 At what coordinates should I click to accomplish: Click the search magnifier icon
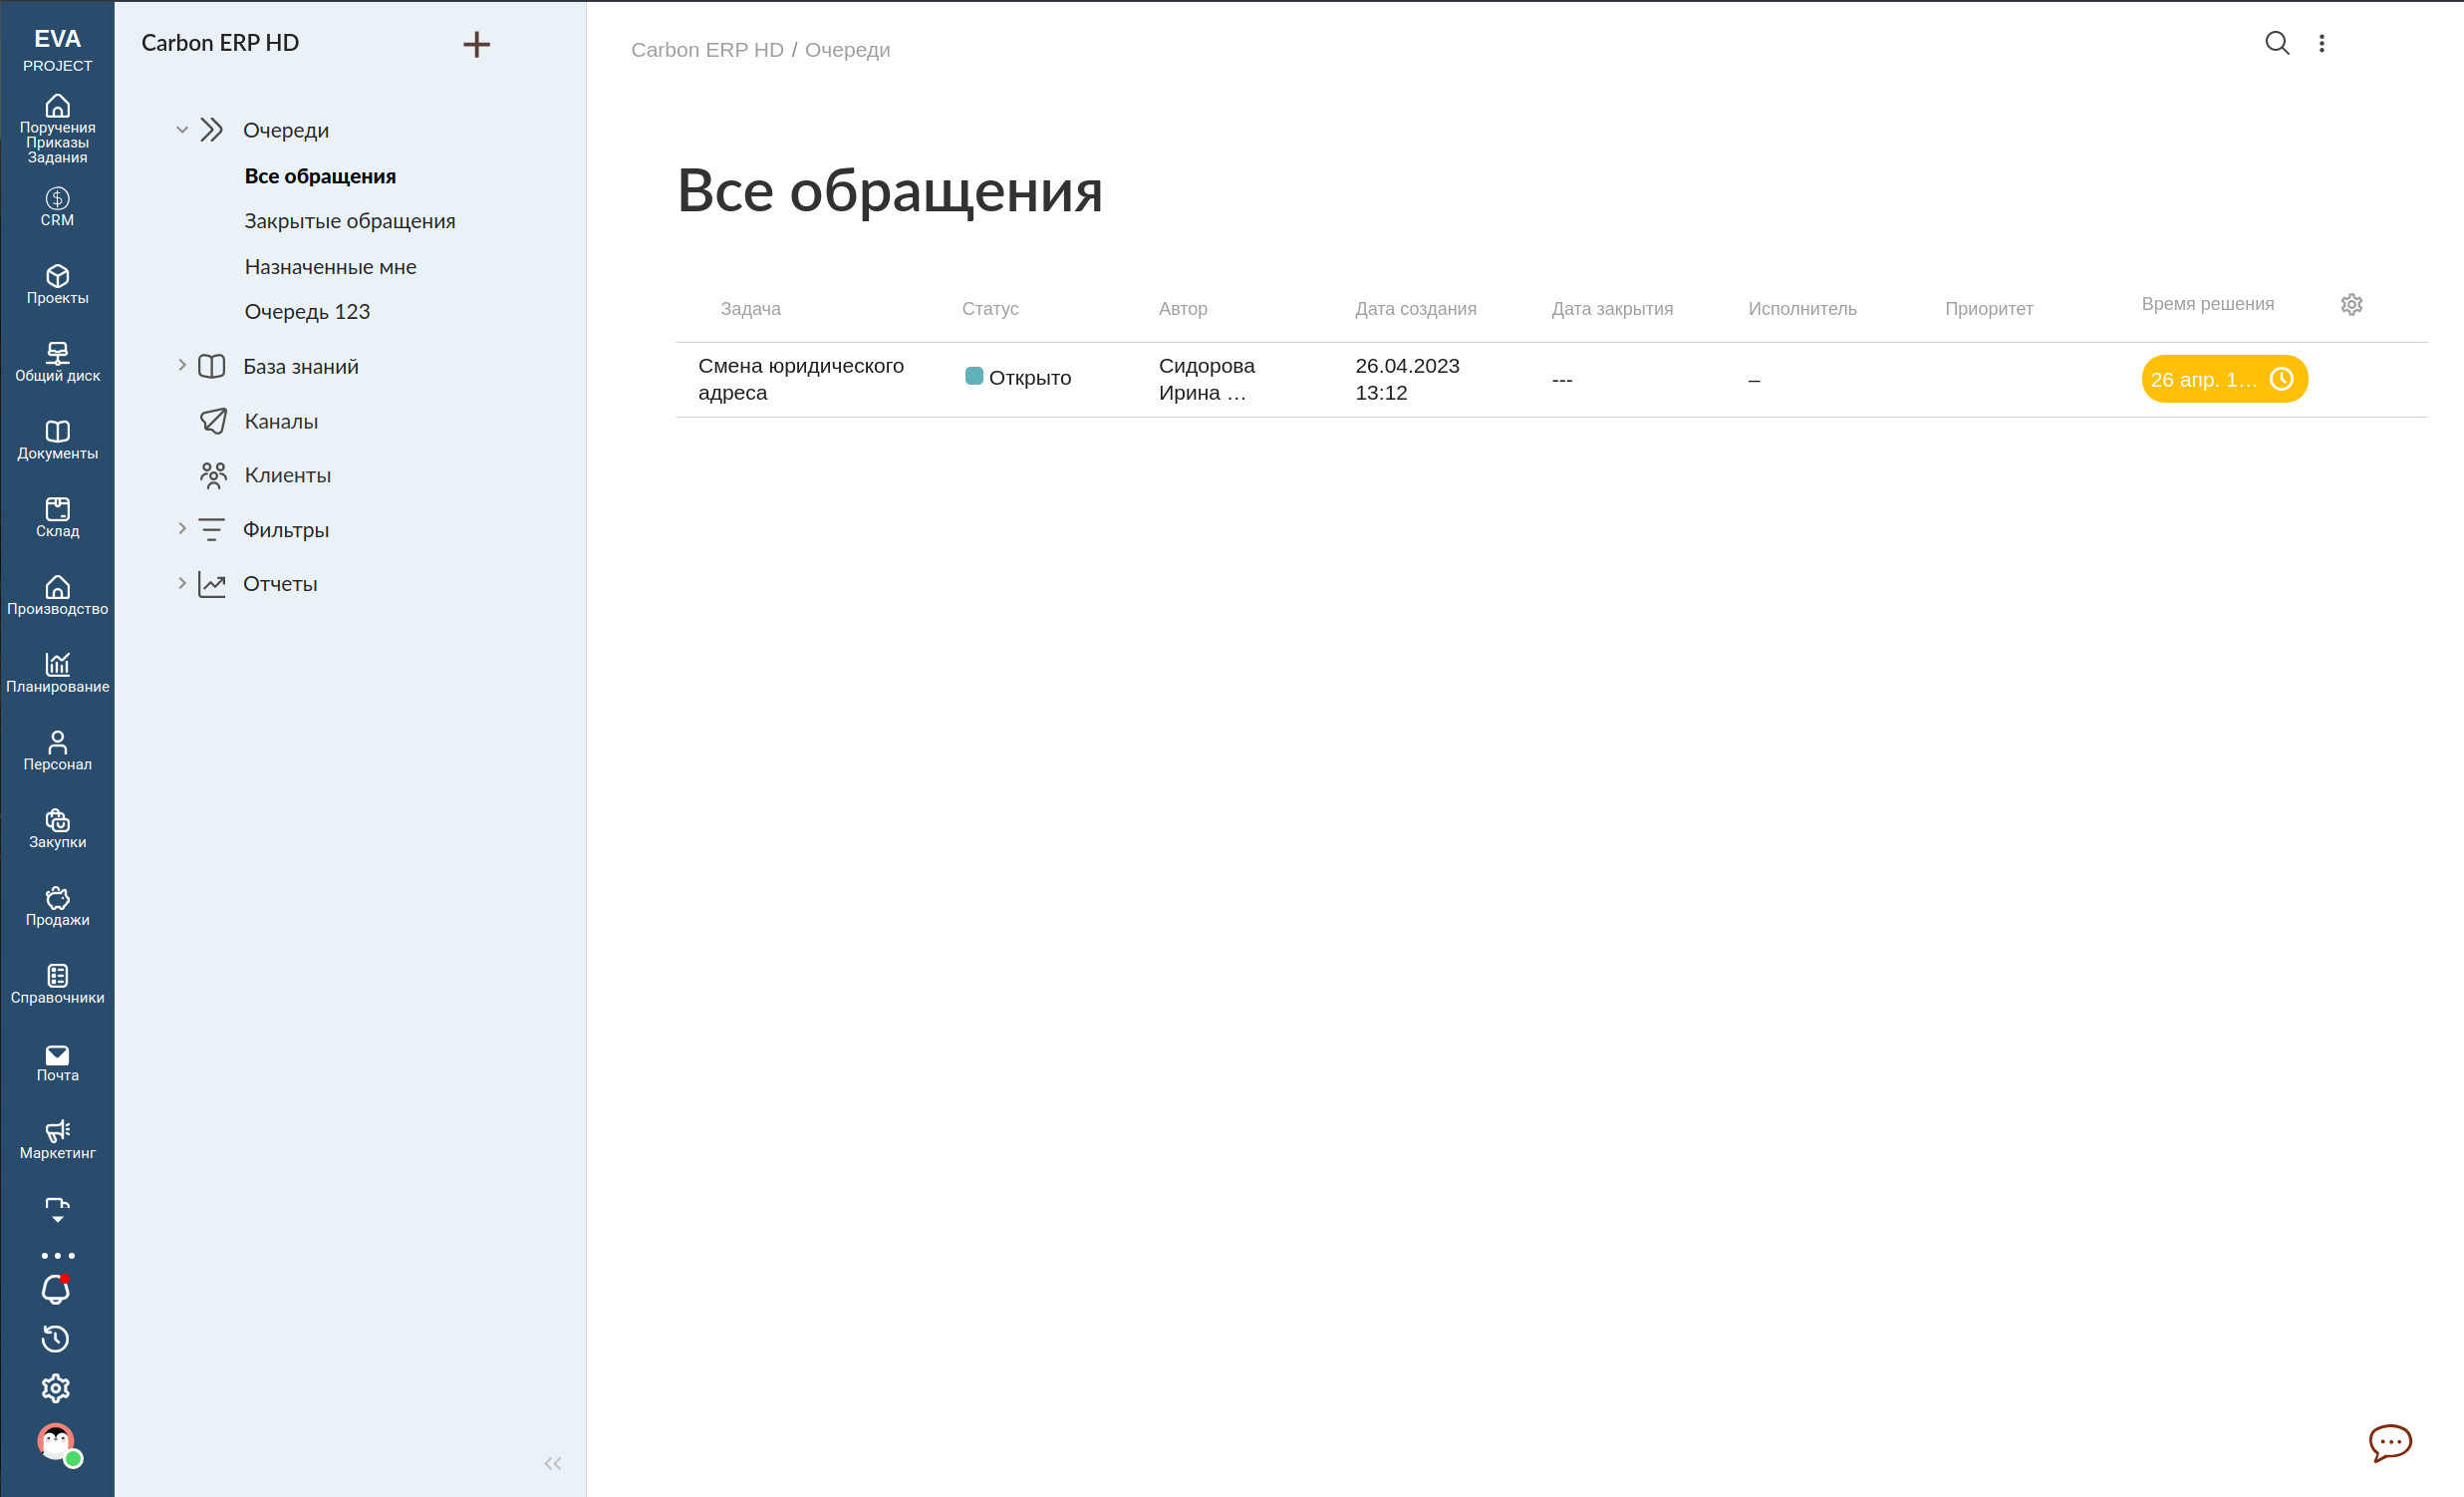coord(2277,43)
